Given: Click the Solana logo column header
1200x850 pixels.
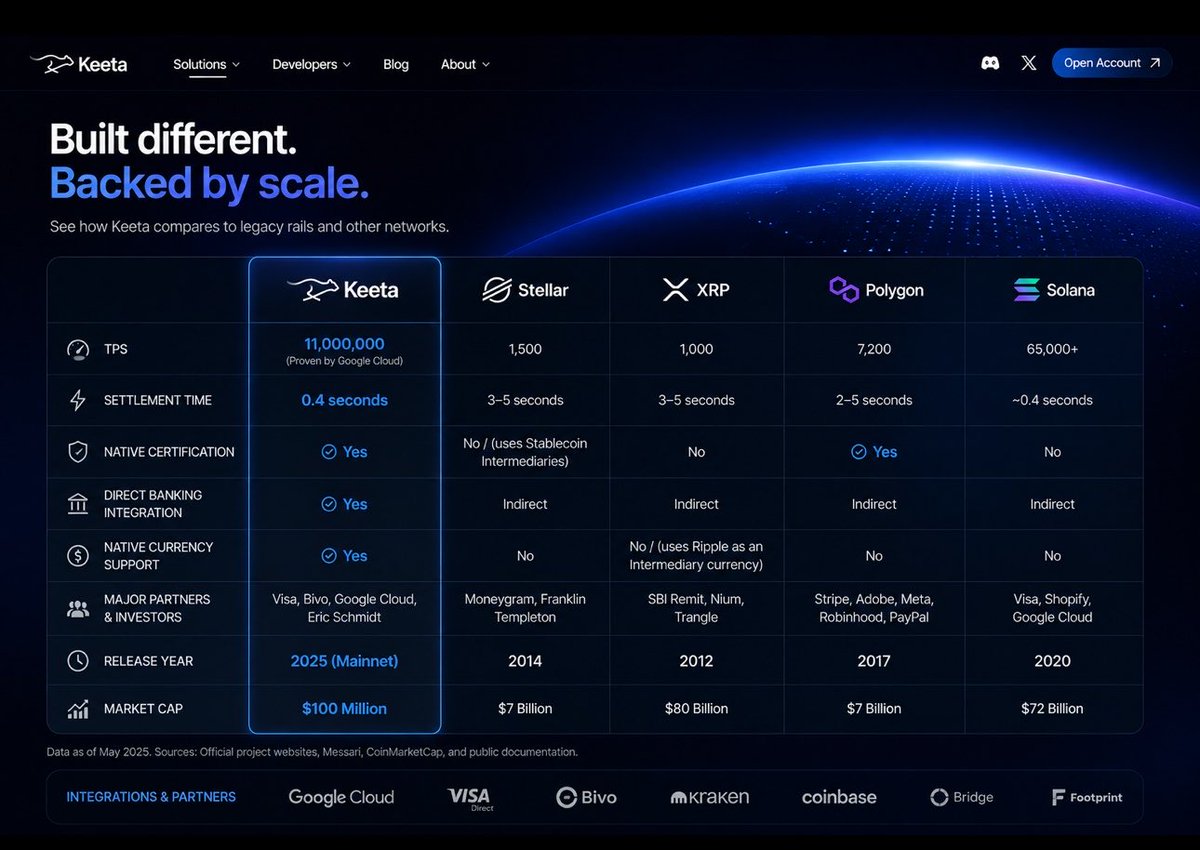Looking at the screenshot, I should click(1054, 290).
